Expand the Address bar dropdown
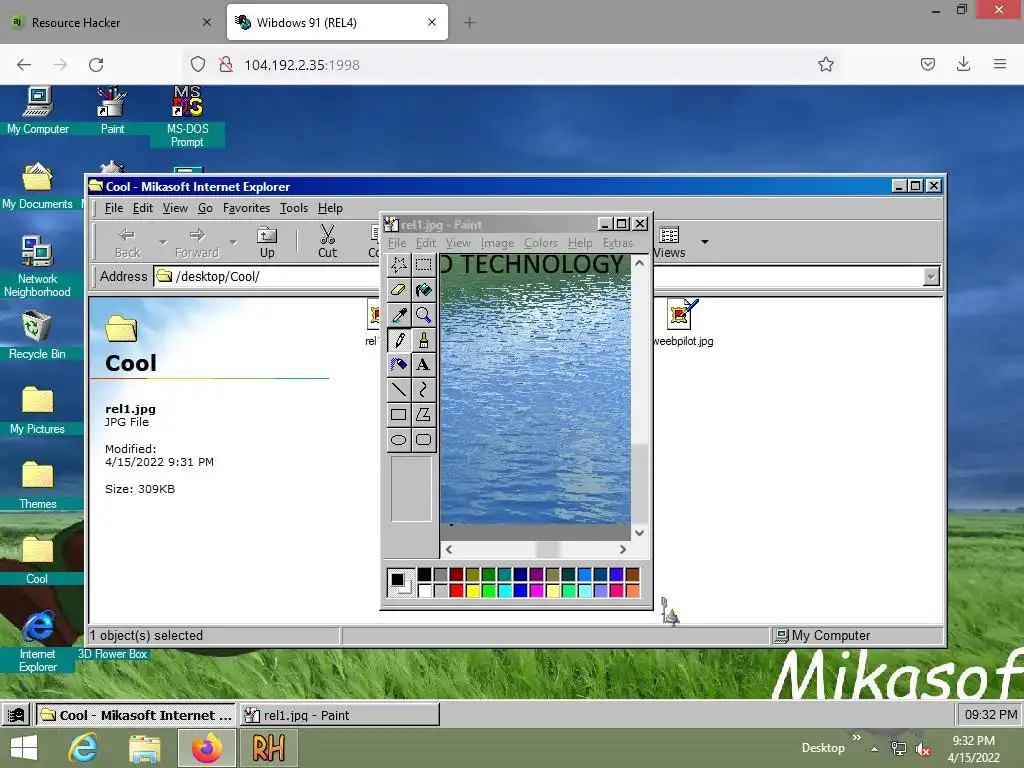Viewport: 1024px width, 768px height. tap(931, 277)
